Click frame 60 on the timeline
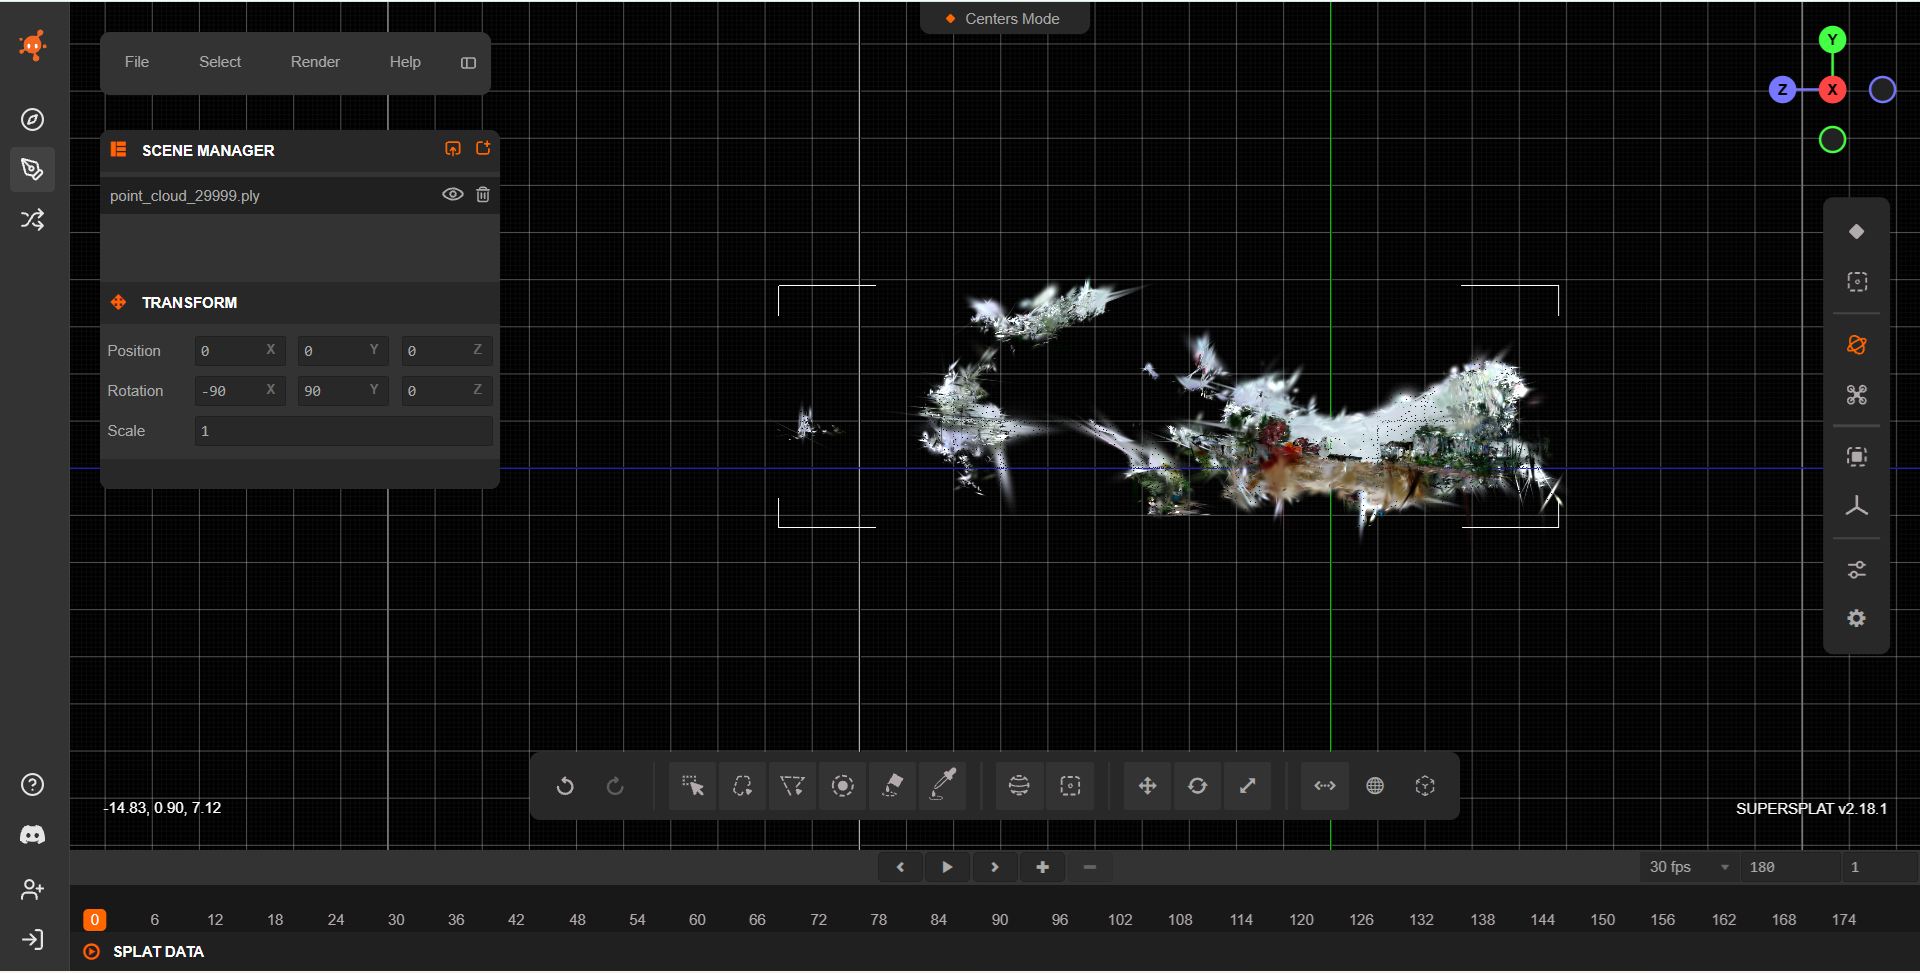Image resolution: width=1920 pixels, height=973 pixels. point(697,920)
